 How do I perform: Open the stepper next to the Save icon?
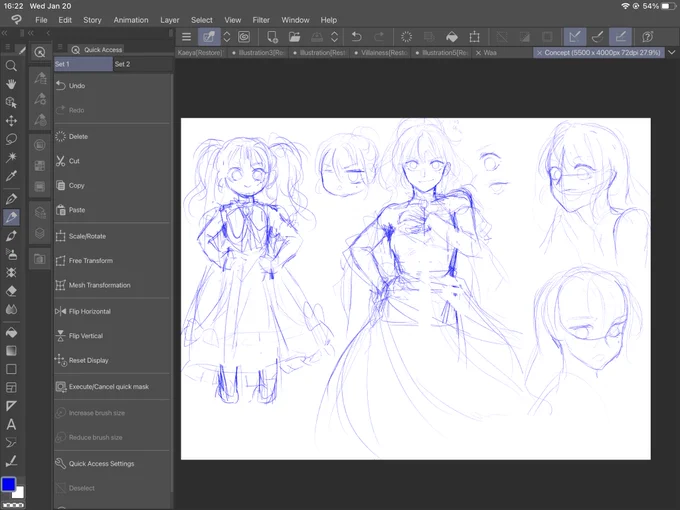tap(334, 37)
